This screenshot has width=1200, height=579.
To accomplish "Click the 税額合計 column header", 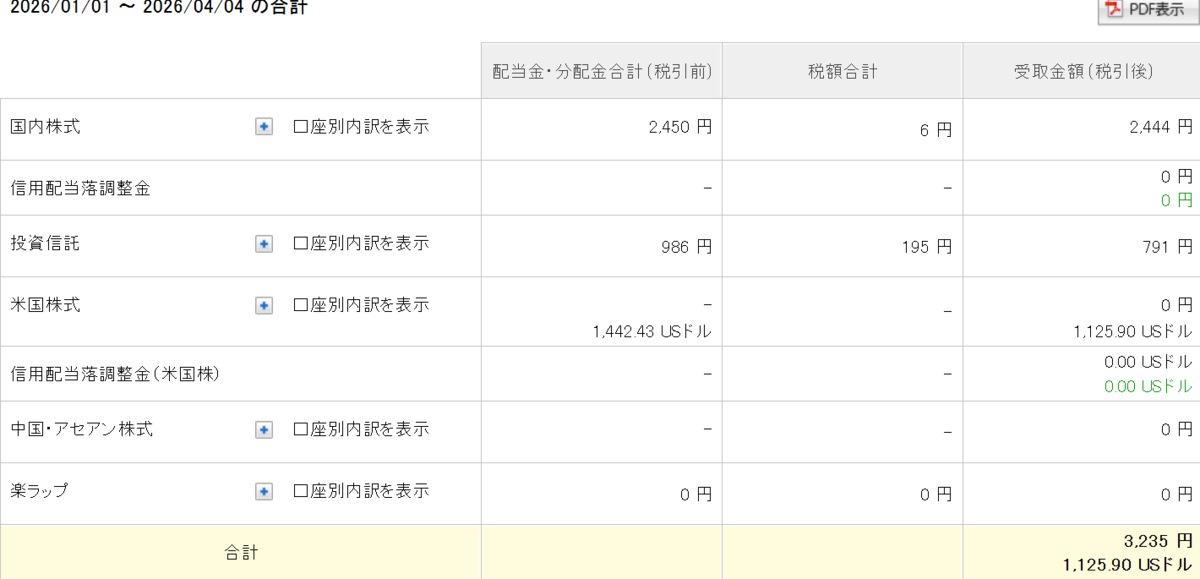I will [842, 71].
